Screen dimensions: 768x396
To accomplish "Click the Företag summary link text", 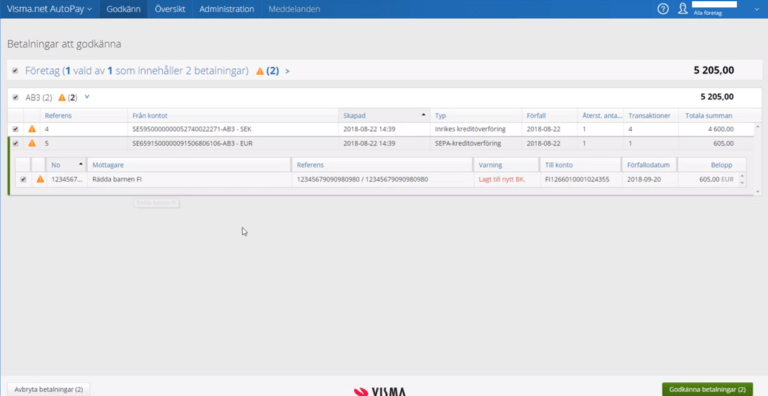I will tap(137, 71).
